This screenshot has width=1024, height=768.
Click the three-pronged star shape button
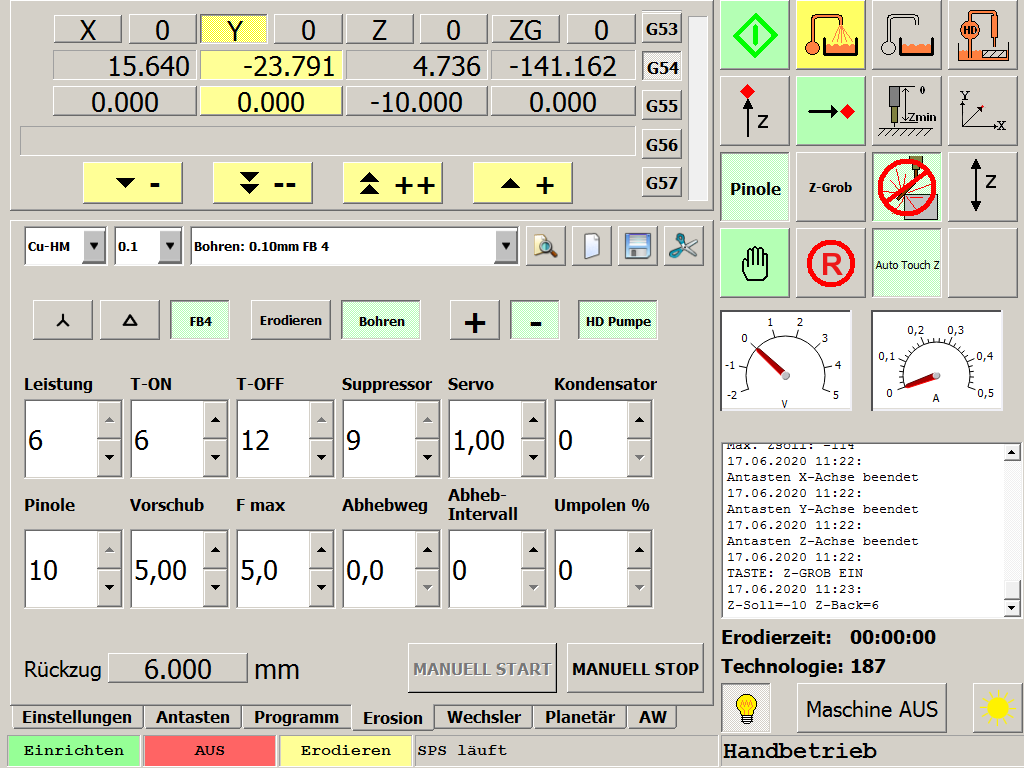[x=63, y=321]
